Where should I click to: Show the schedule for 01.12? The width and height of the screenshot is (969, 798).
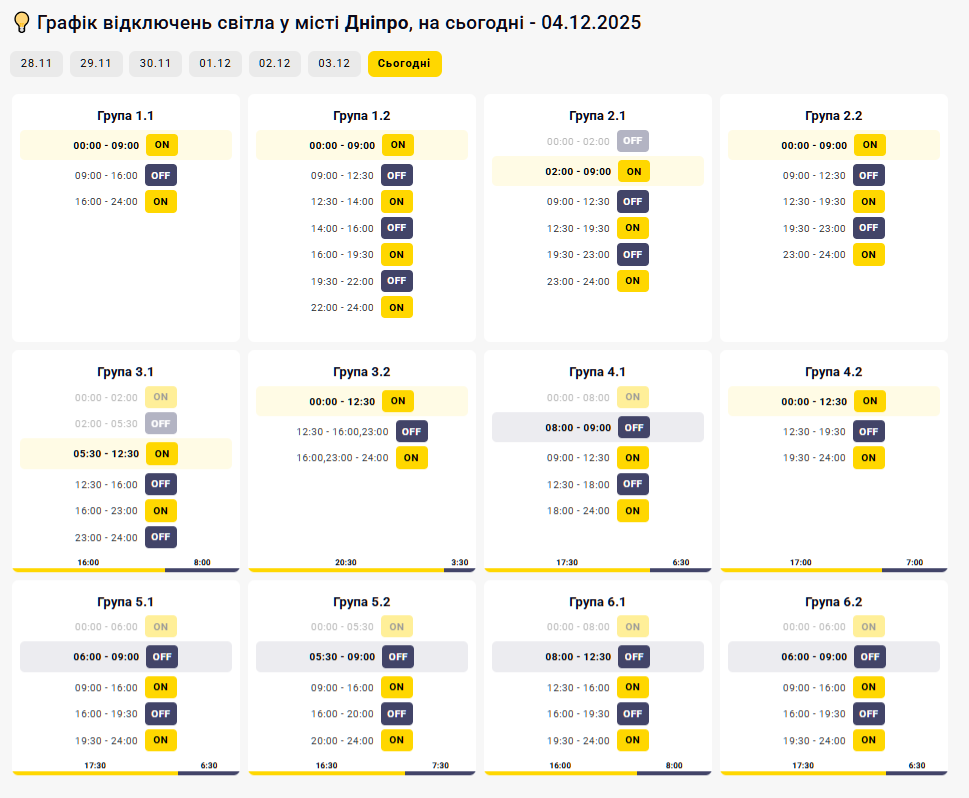(x=215, y=64)
